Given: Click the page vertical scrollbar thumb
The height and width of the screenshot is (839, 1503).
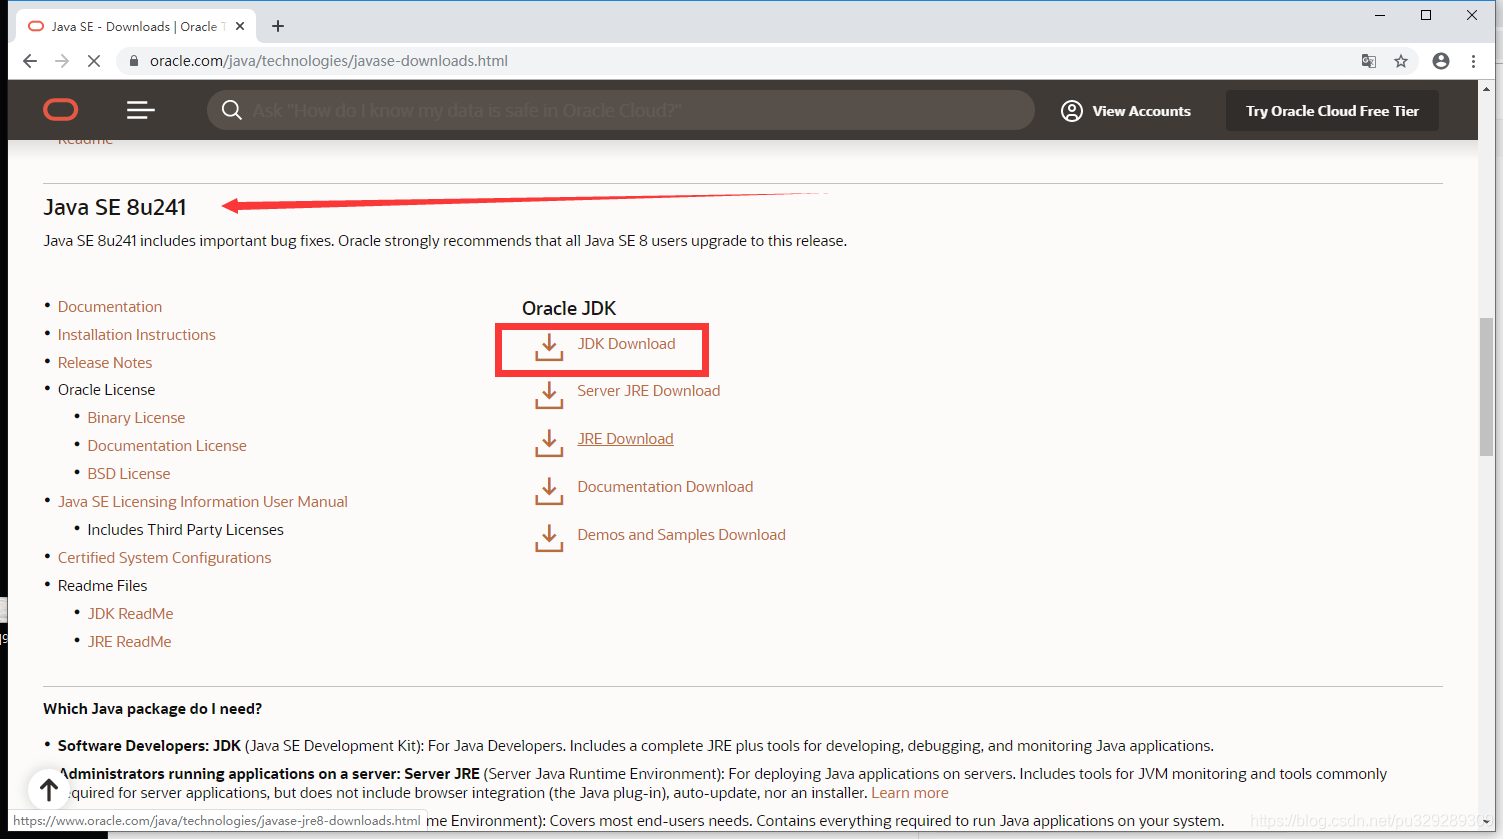Looking at the screenshot, I should point(1487,387).
